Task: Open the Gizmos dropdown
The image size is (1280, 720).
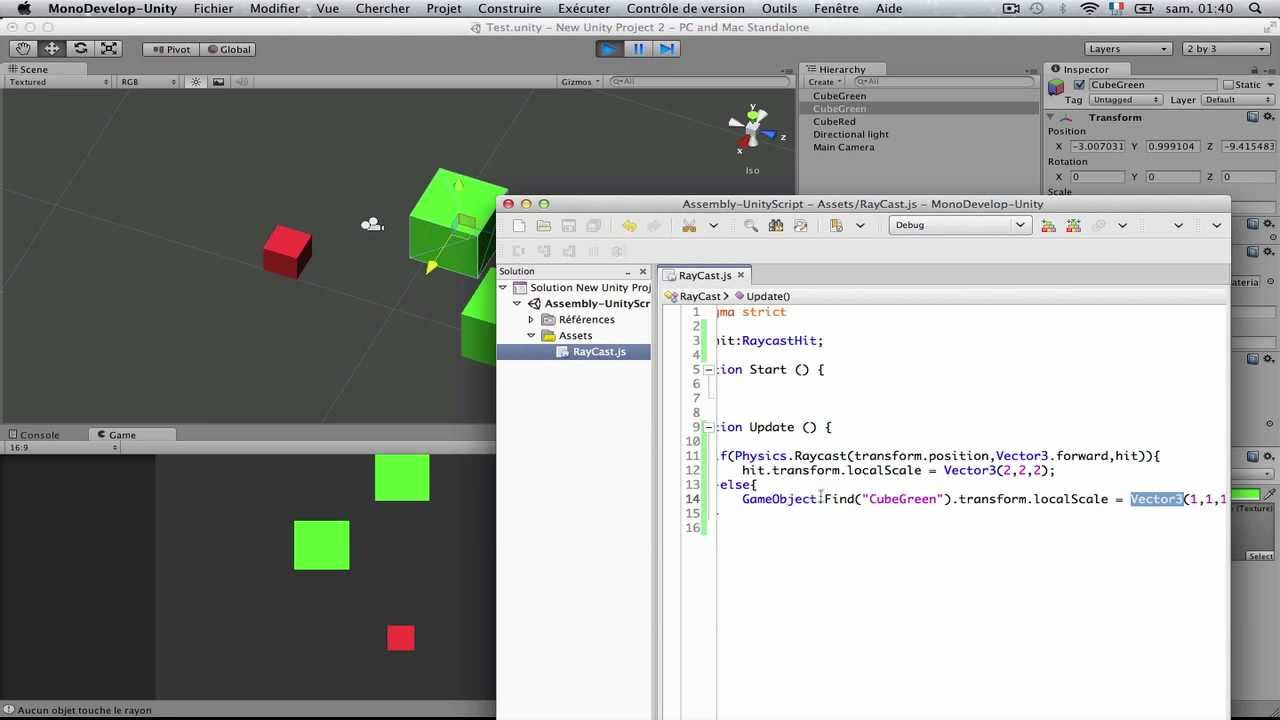Action: click(580, 82)
